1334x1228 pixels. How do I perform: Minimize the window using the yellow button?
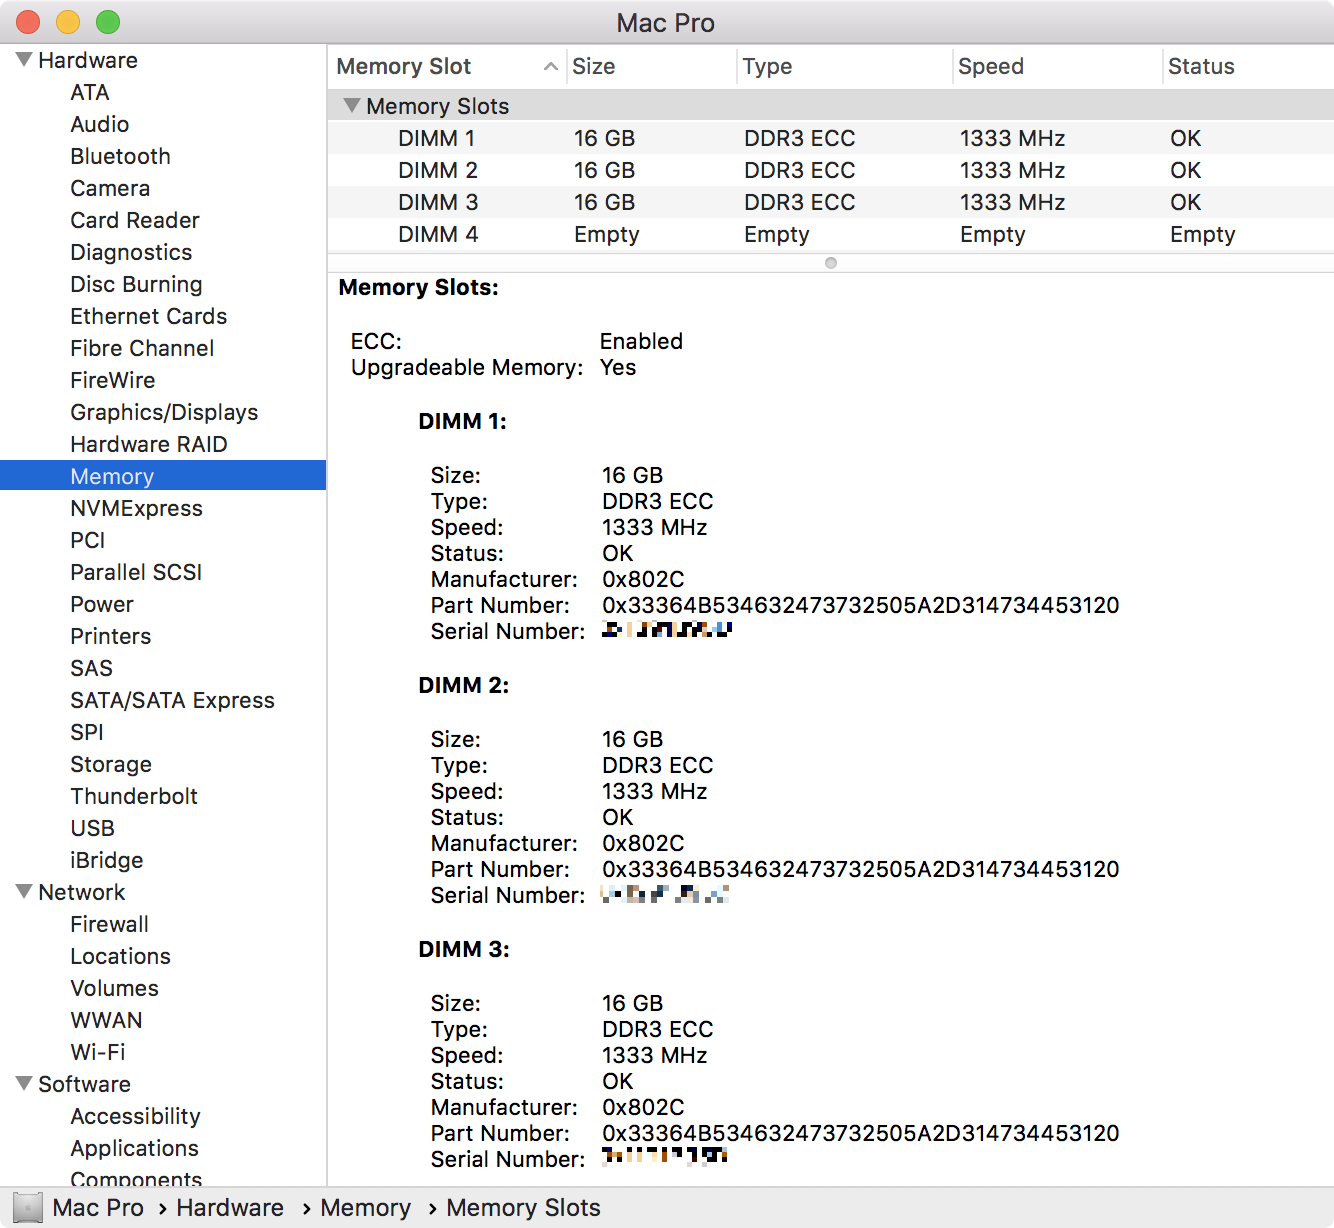pyautogui.click(x=68, y=22)
